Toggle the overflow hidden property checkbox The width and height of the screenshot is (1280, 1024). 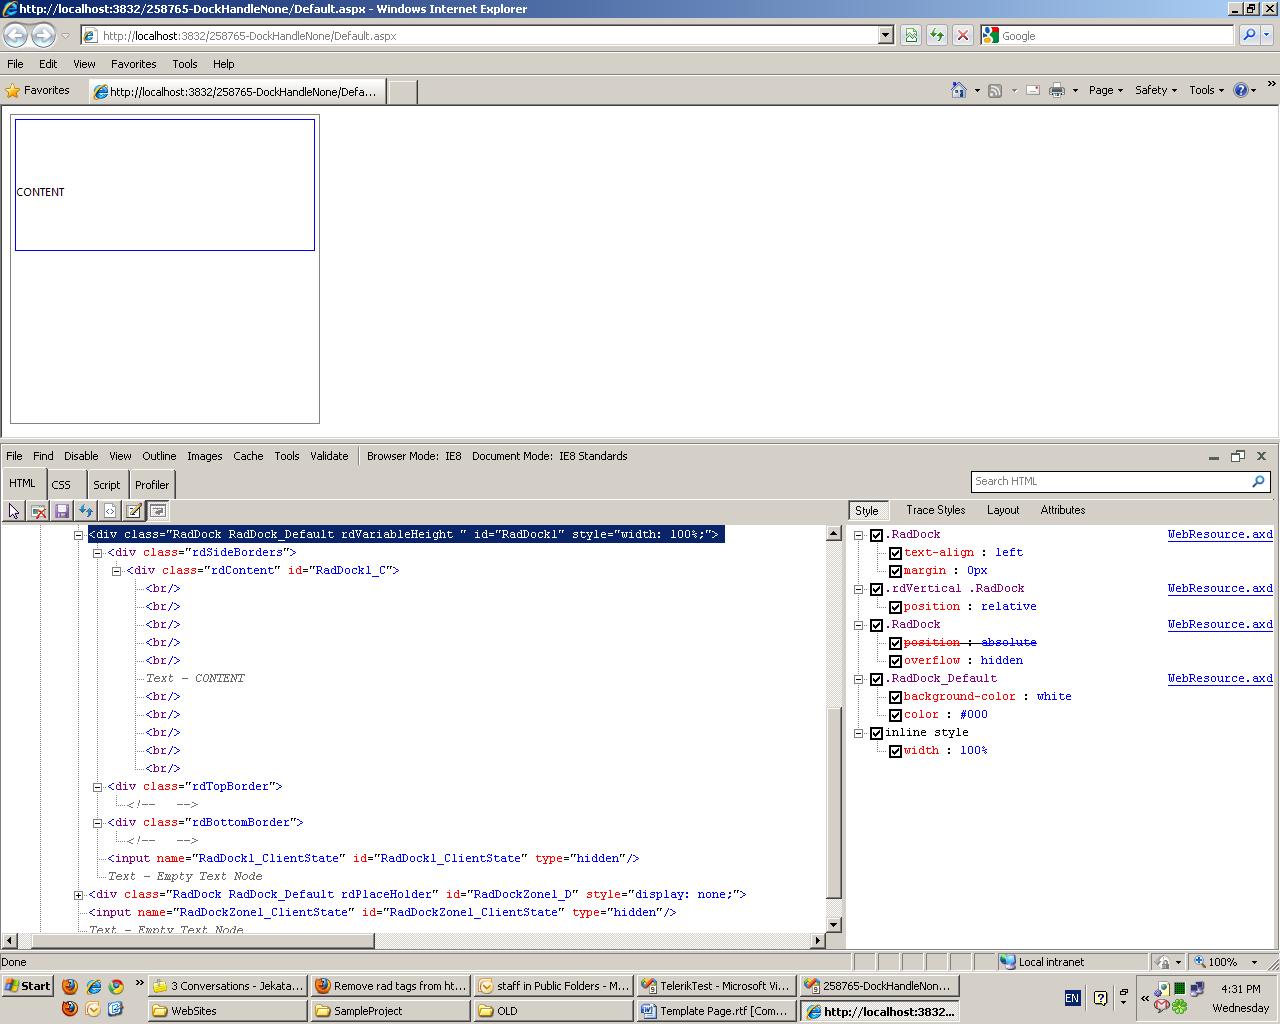point(895,661)
